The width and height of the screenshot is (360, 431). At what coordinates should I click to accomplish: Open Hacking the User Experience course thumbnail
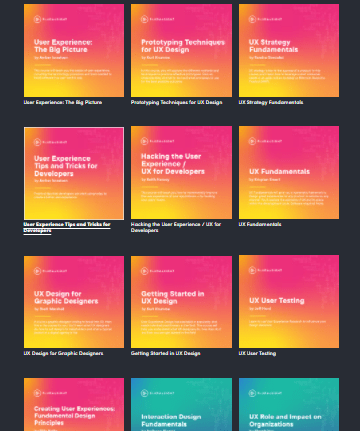tap(181, 172)
